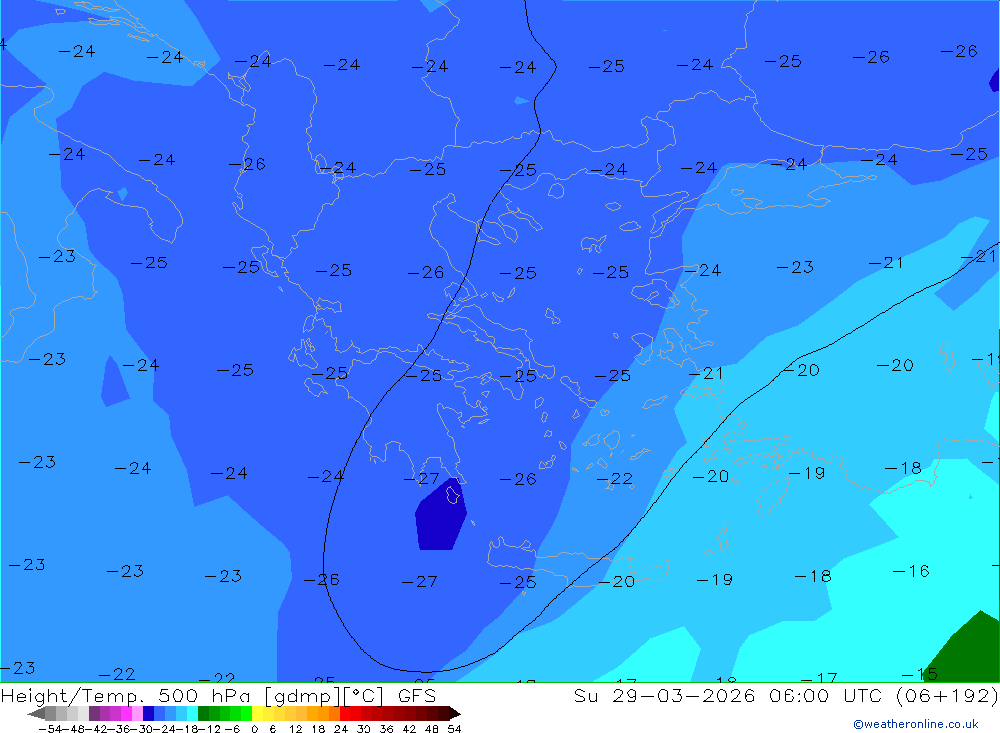This screenshot has height=733, width=1000.
Task: Pick the first yellow swatch in color scale
Action: pyautogui.click(x=258, y=713)
